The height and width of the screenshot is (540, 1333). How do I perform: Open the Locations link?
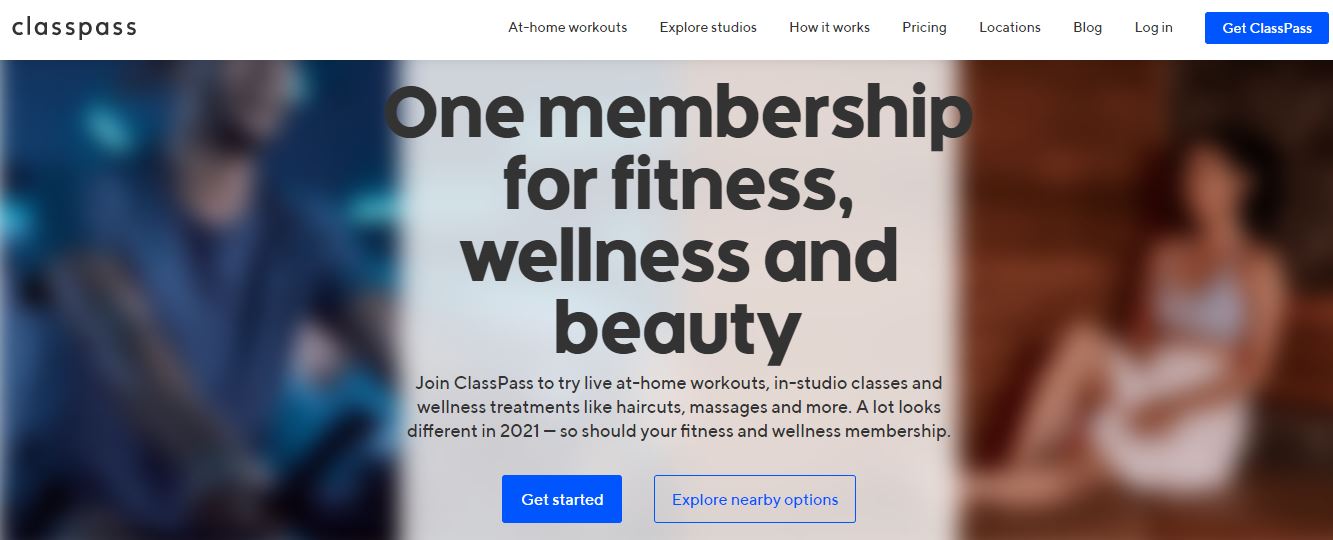pyautogui.click(x=1010, y=28)
